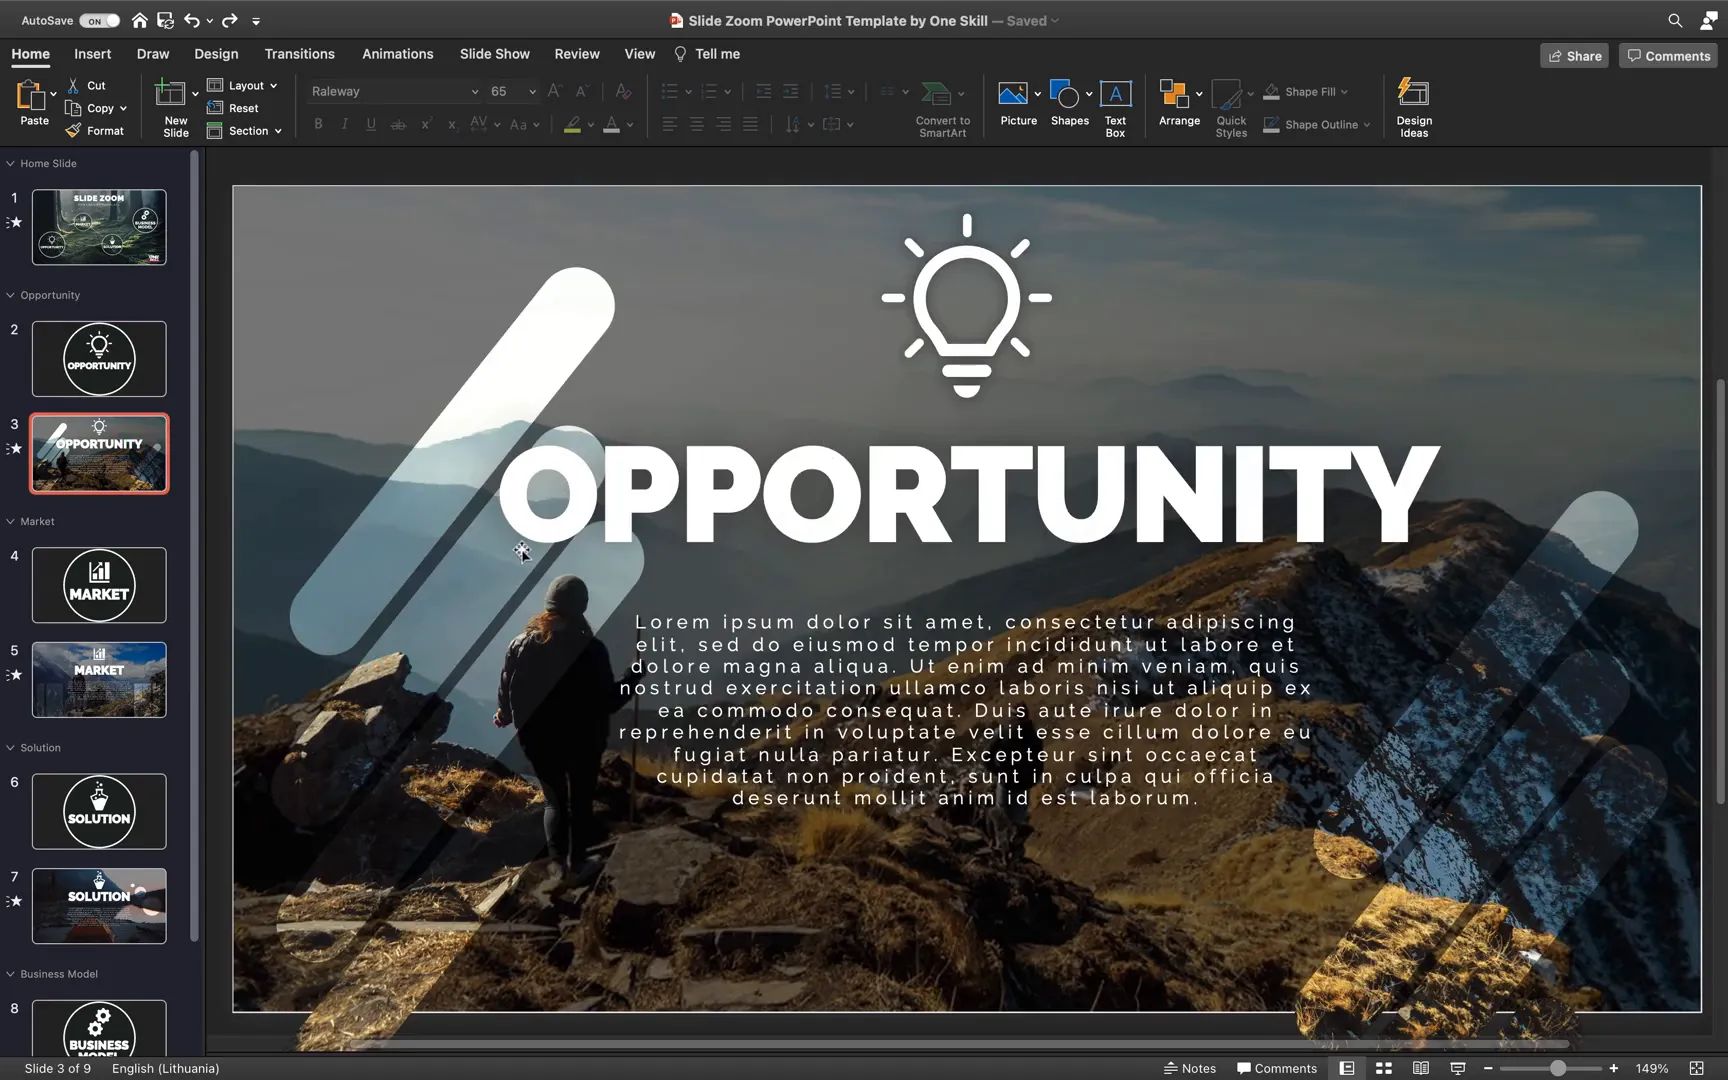Viewport: 1728px width, 1080px height.
Task: Toggle the AutoSave switch
Action: tap(99, 20)
